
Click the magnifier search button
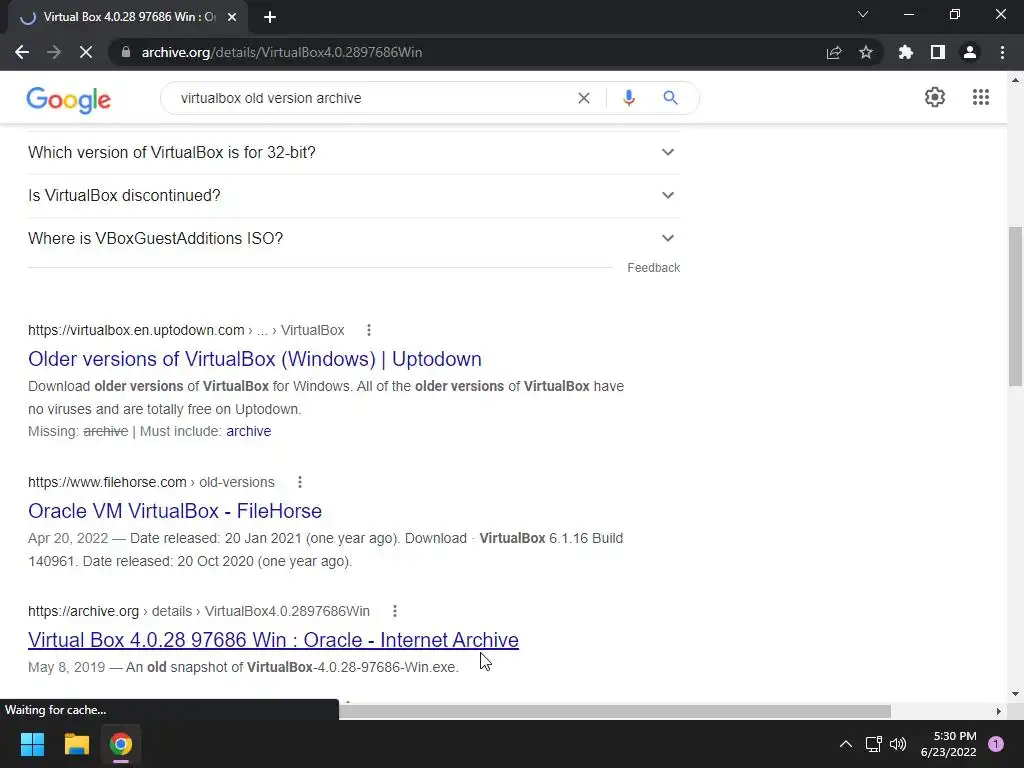pos(670,98)
